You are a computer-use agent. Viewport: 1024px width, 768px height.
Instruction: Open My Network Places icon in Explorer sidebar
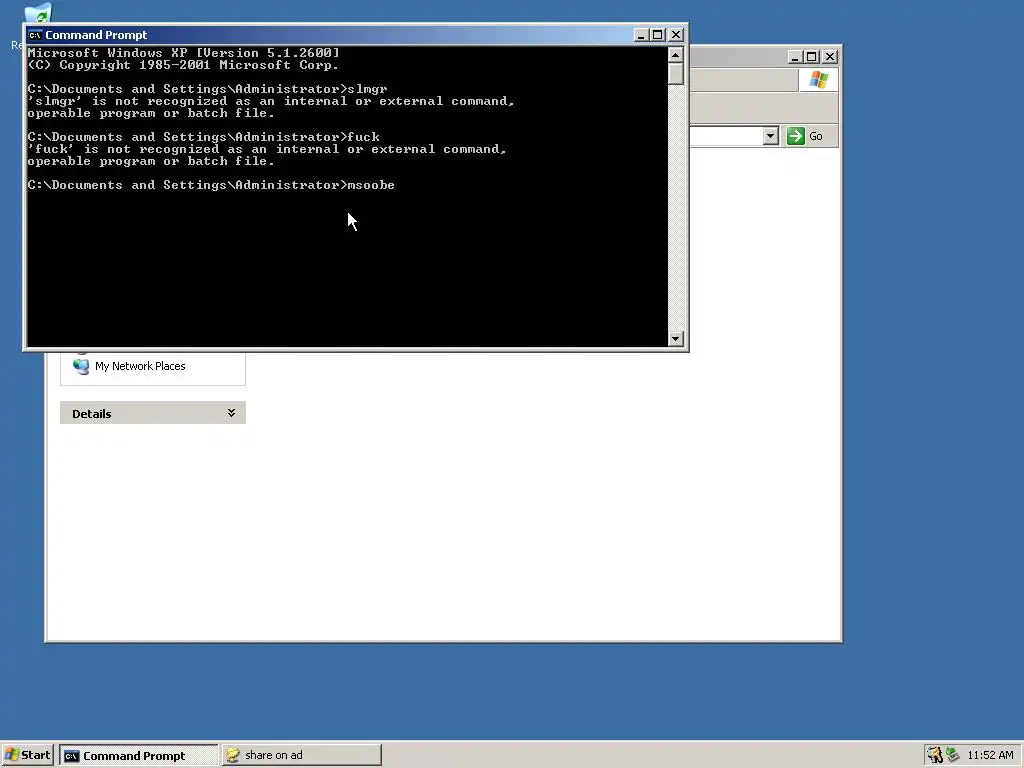(81, 366)
